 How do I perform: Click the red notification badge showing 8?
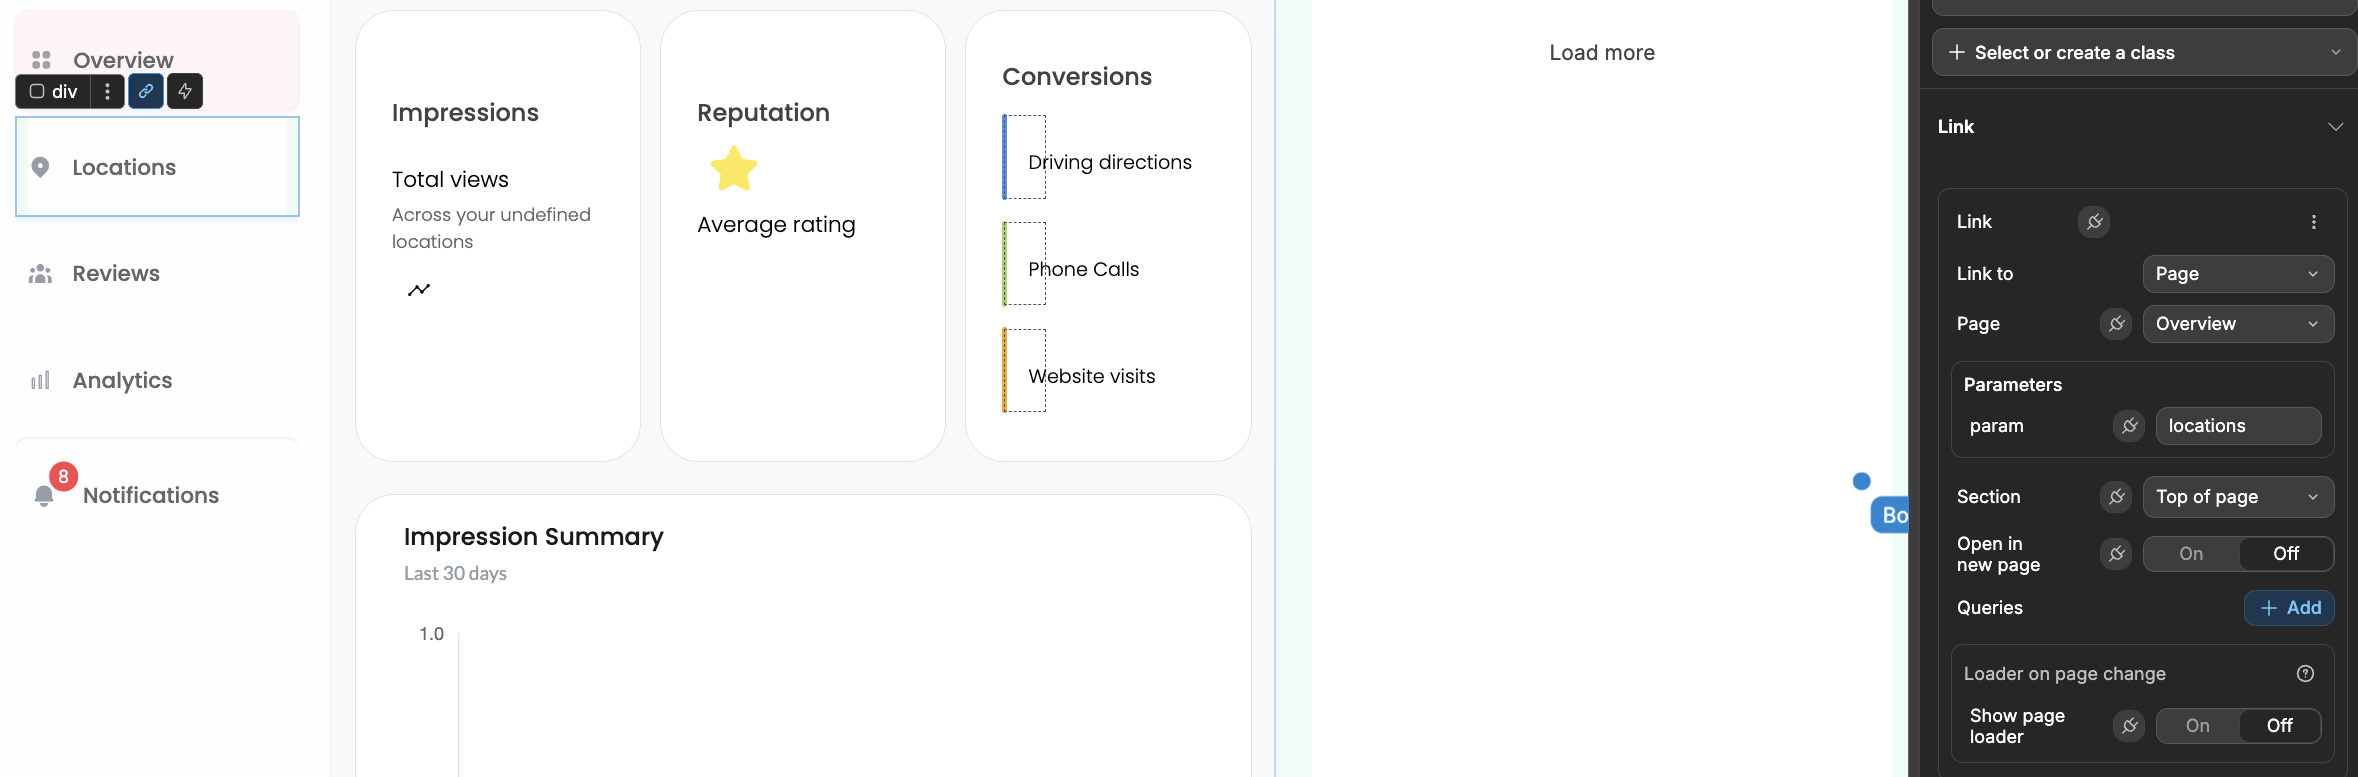63,477
